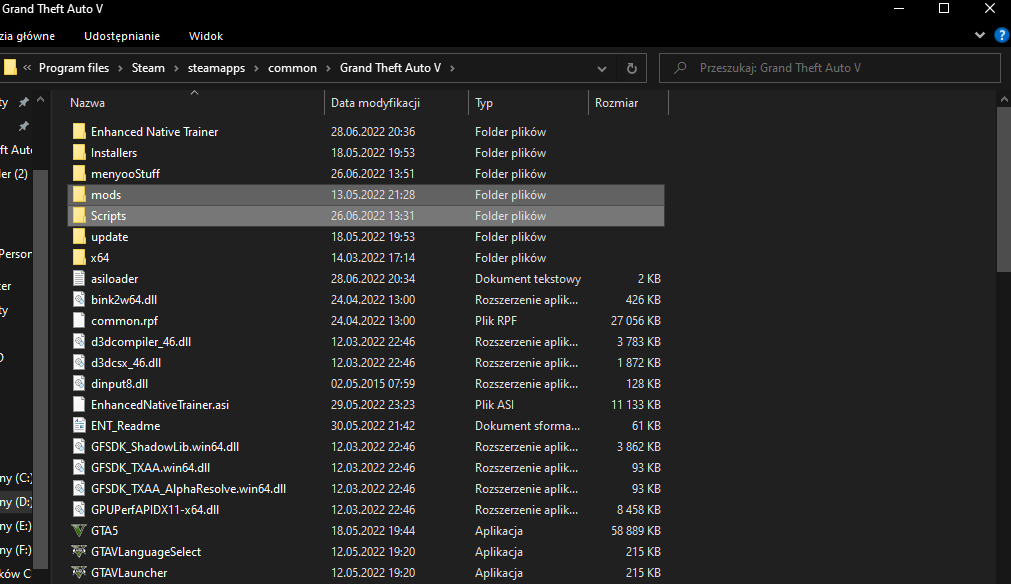Click the common.rpf file icon
The width and height of the screenshot is (1011, 584).
79,320
